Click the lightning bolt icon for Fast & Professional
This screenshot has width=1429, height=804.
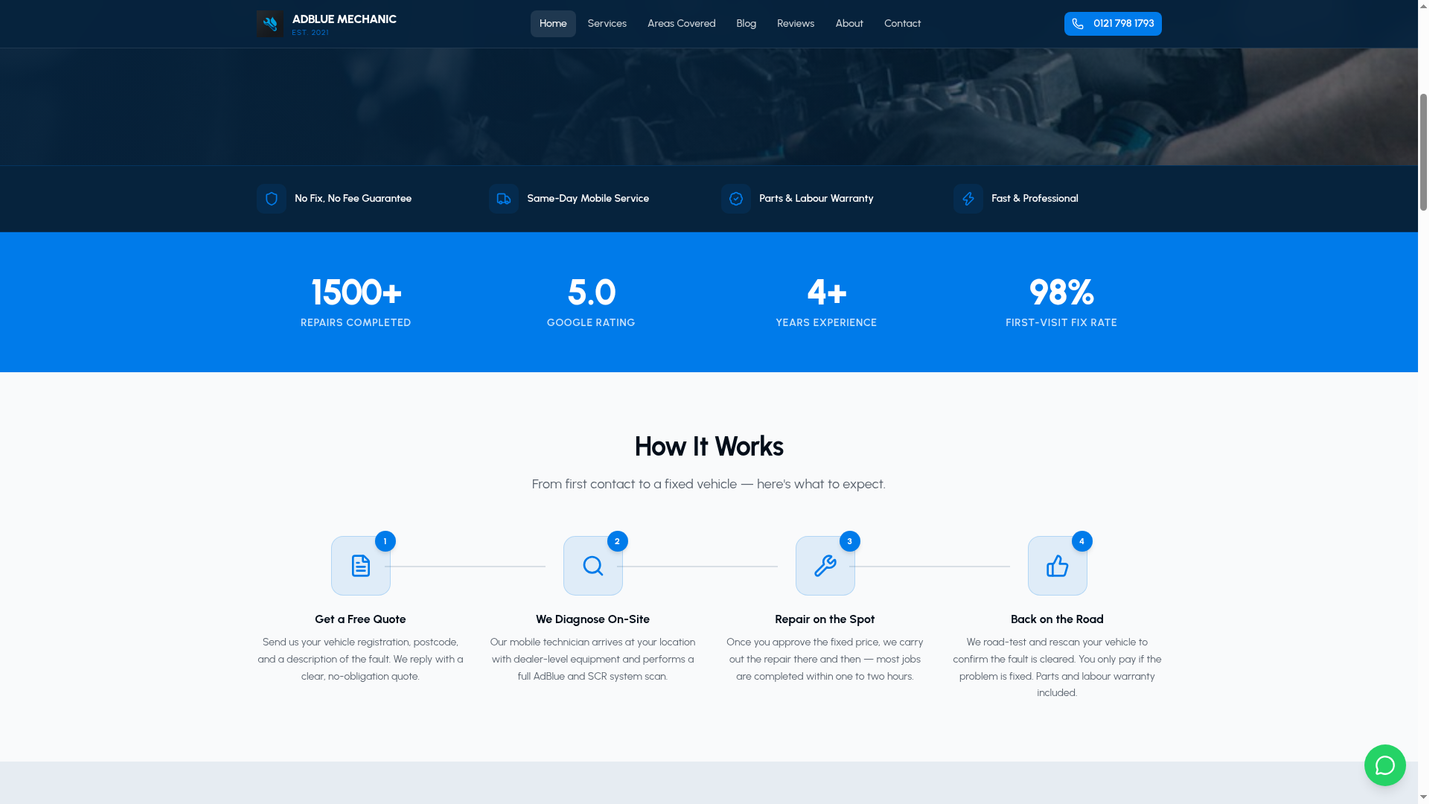tap(968, 199)
